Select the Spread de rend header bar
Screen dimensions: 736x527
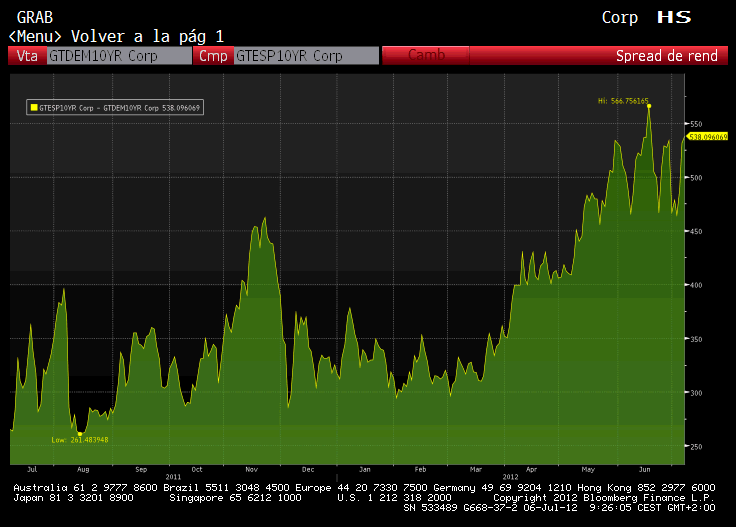click(598, 55)
